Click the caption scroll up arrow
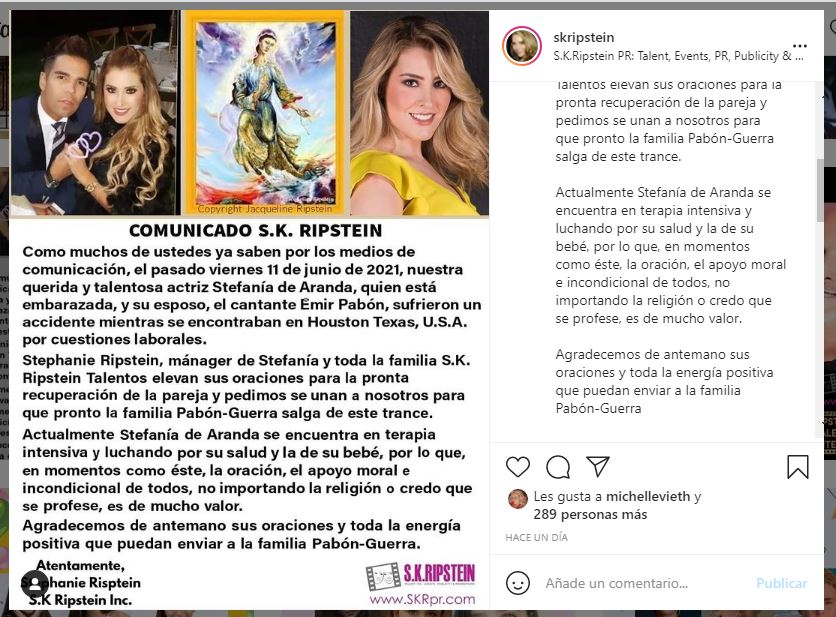The height and width of the screenshot is (617, 836). coord(820,94)
